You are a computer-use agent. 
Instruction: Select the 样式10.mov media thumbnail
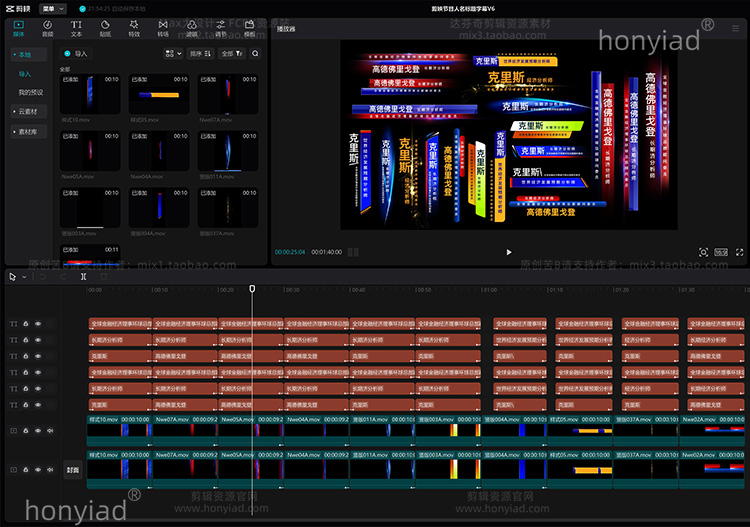(90, 94)
